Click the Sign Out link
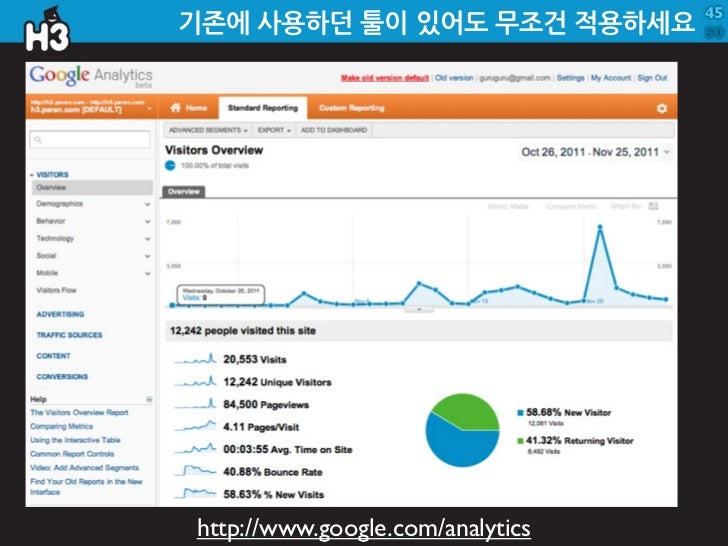The image size is (728, 546). (652, 78)
